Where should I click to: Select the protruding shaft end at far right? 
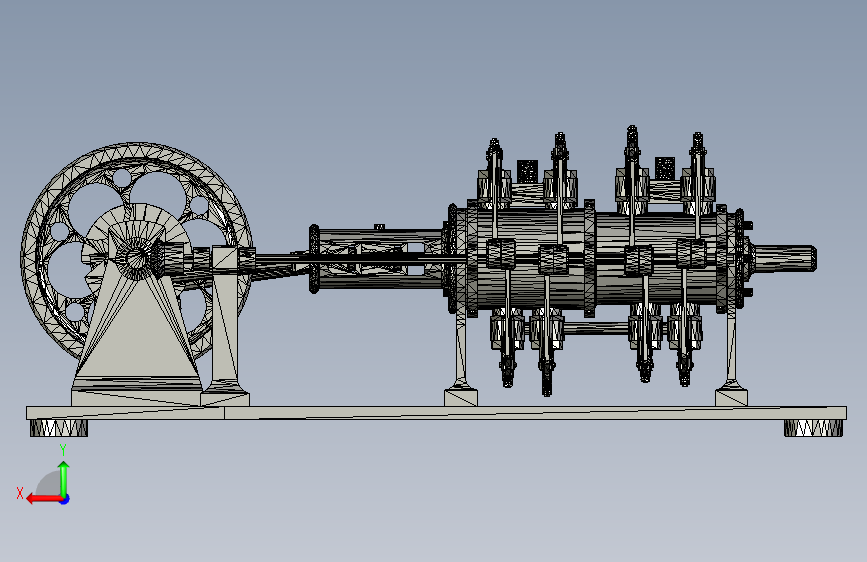[x=785, y=258]
